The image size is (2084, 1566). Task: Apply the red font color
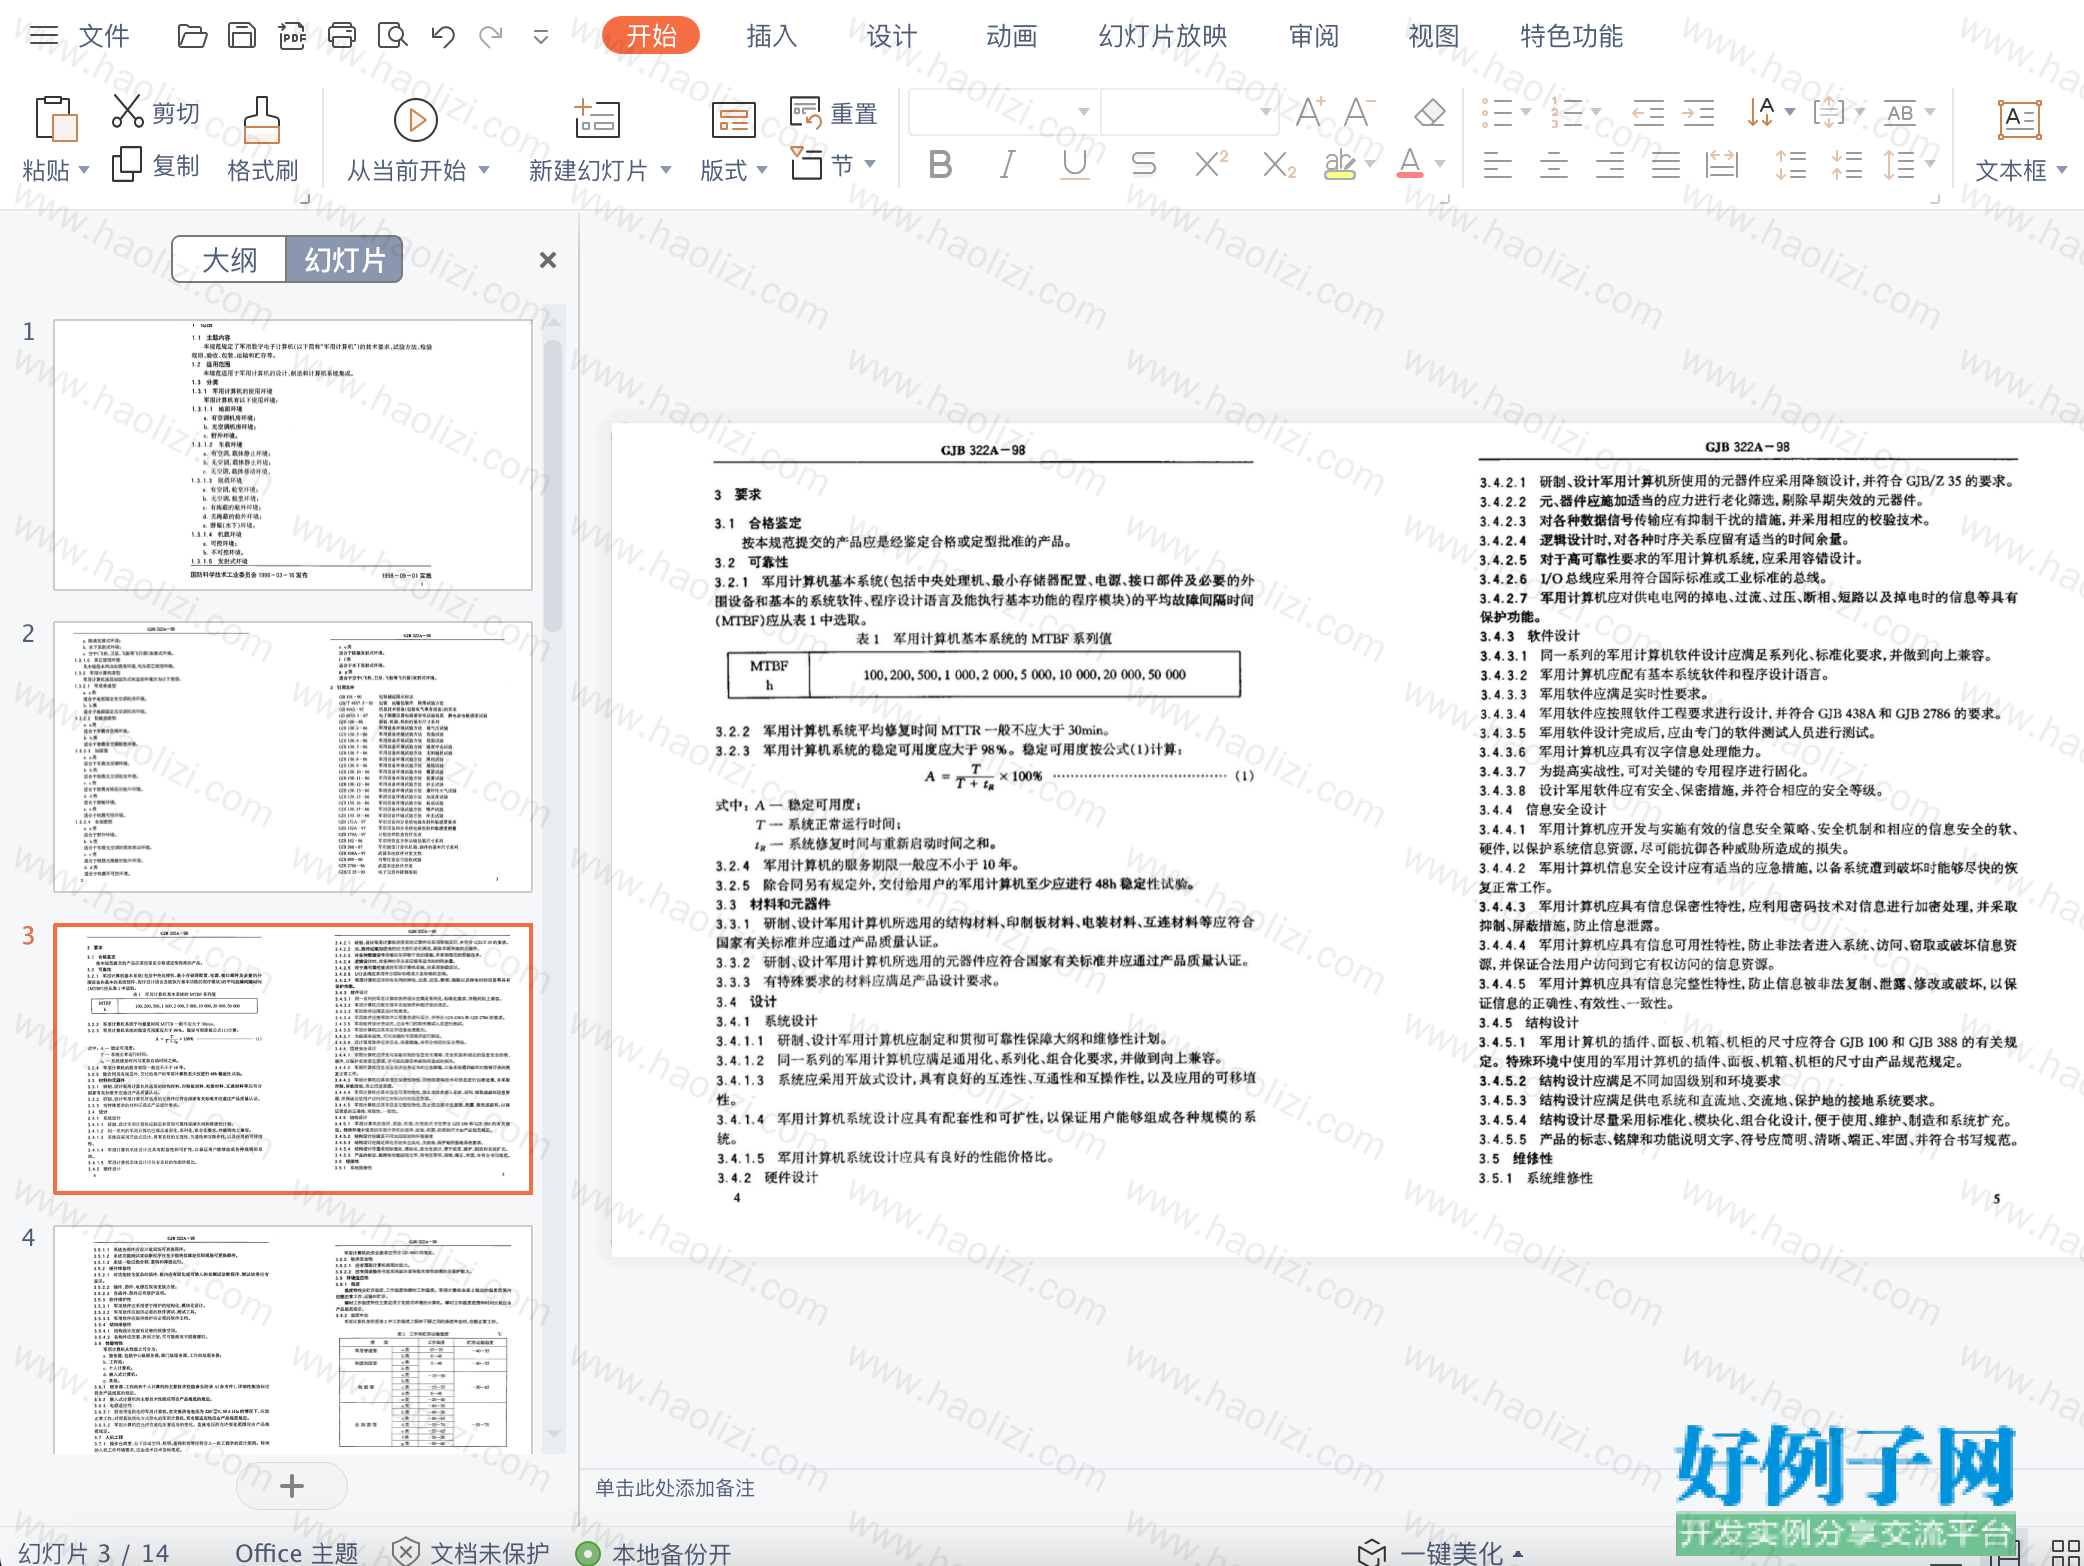click(x=1410, y=164)
